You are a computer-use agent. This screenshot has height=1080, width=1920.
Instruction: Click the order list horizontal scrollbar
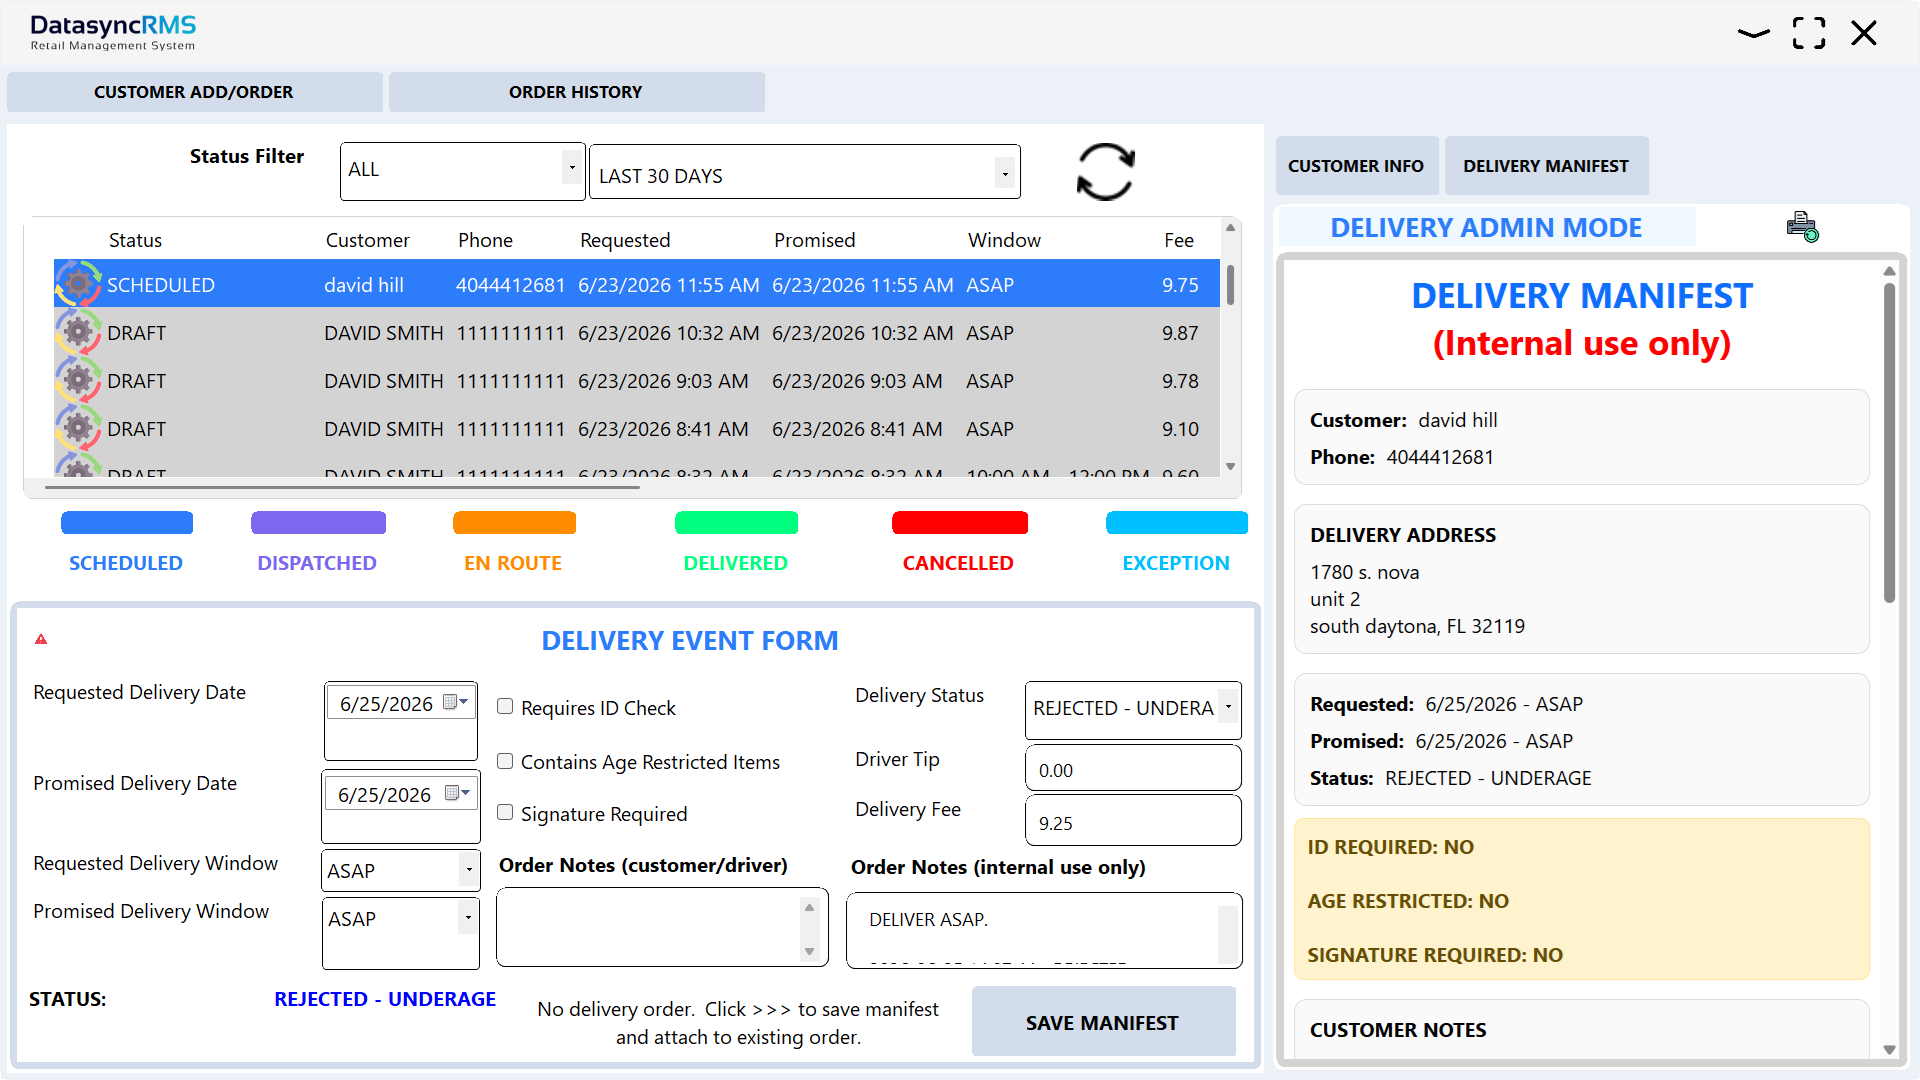342,487
